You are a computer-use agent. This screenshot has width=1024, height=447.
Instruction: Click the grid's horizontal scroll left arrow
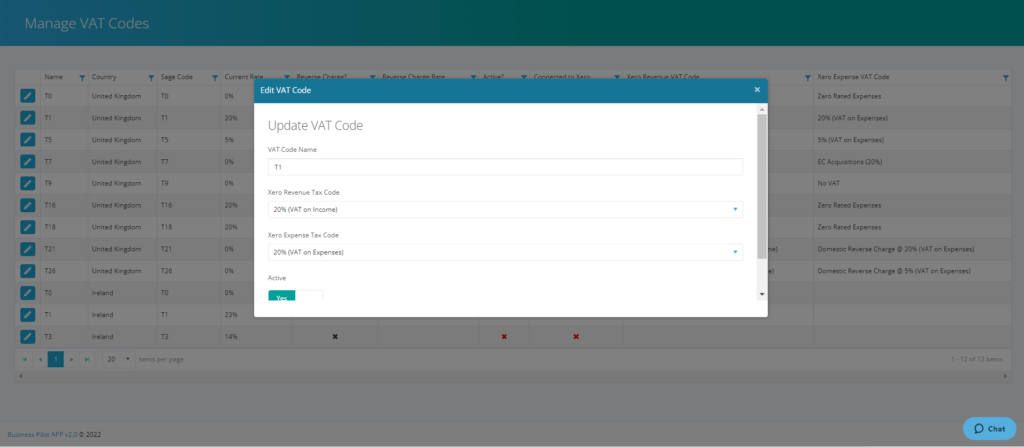[20, 376]
